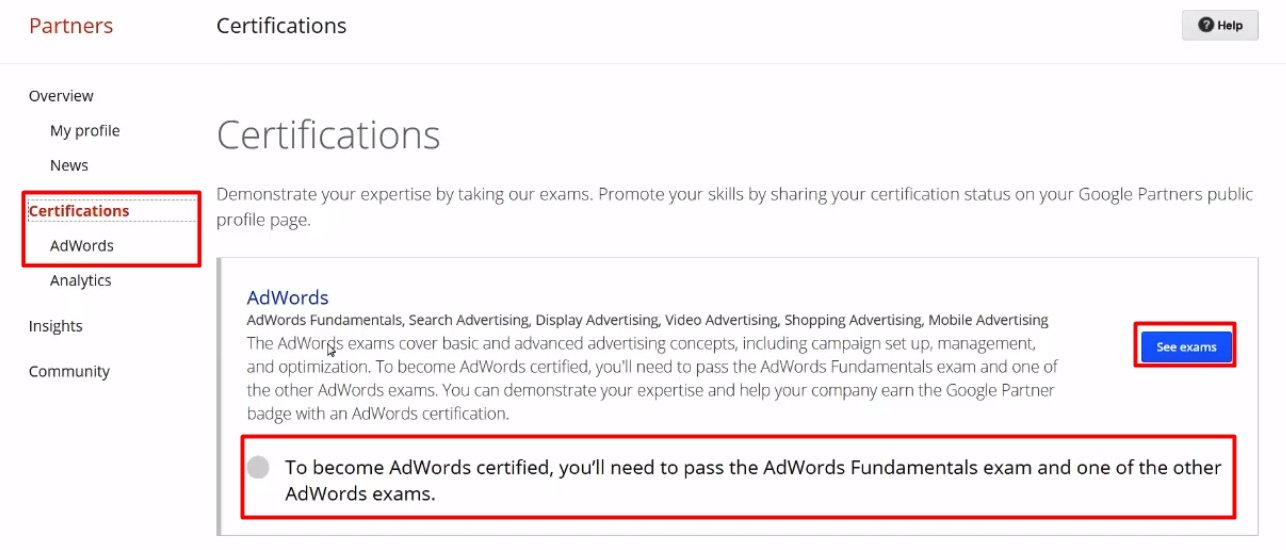
Task: Click the "The AdWords exams cover" description paragraph
Action: coord(651,378)
